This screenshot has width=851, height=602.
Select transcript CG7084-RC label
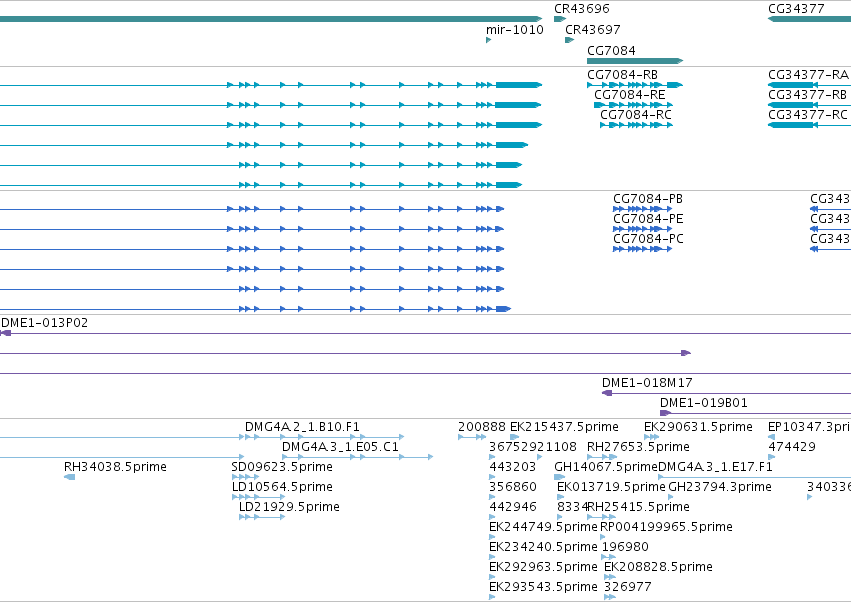pos(636,115)
